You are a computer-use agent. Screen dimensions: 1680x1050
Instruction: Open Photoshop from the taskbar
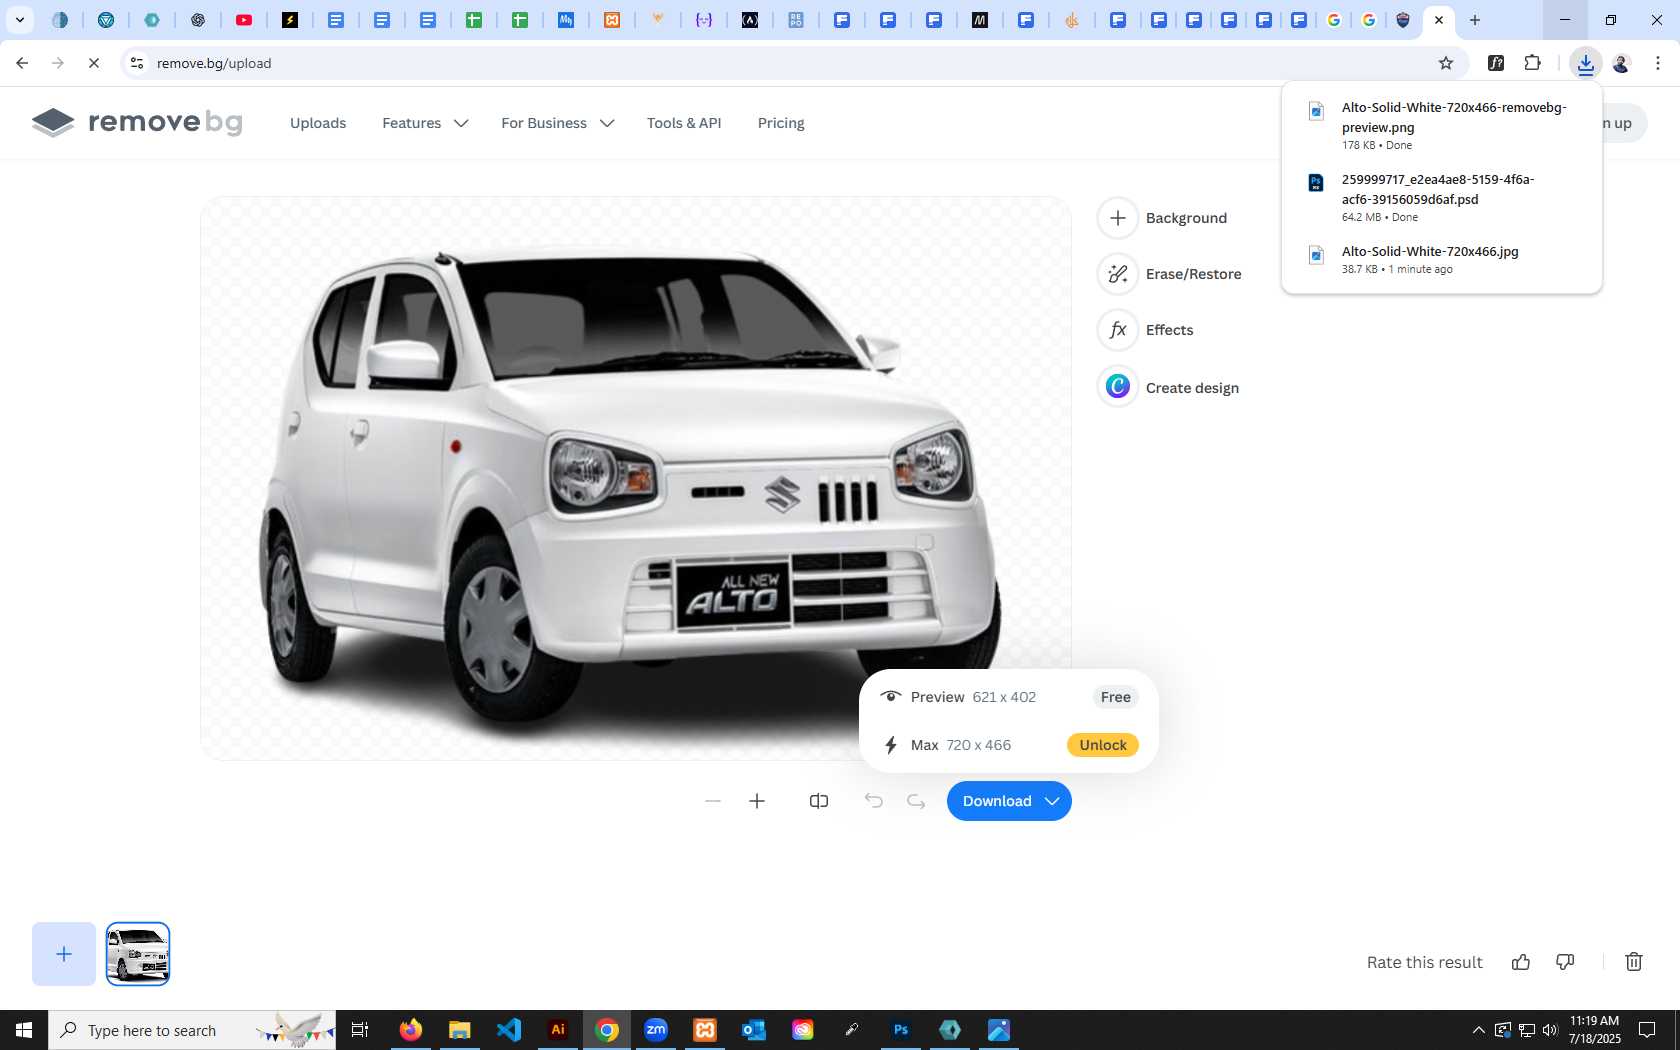(901, 1030)
